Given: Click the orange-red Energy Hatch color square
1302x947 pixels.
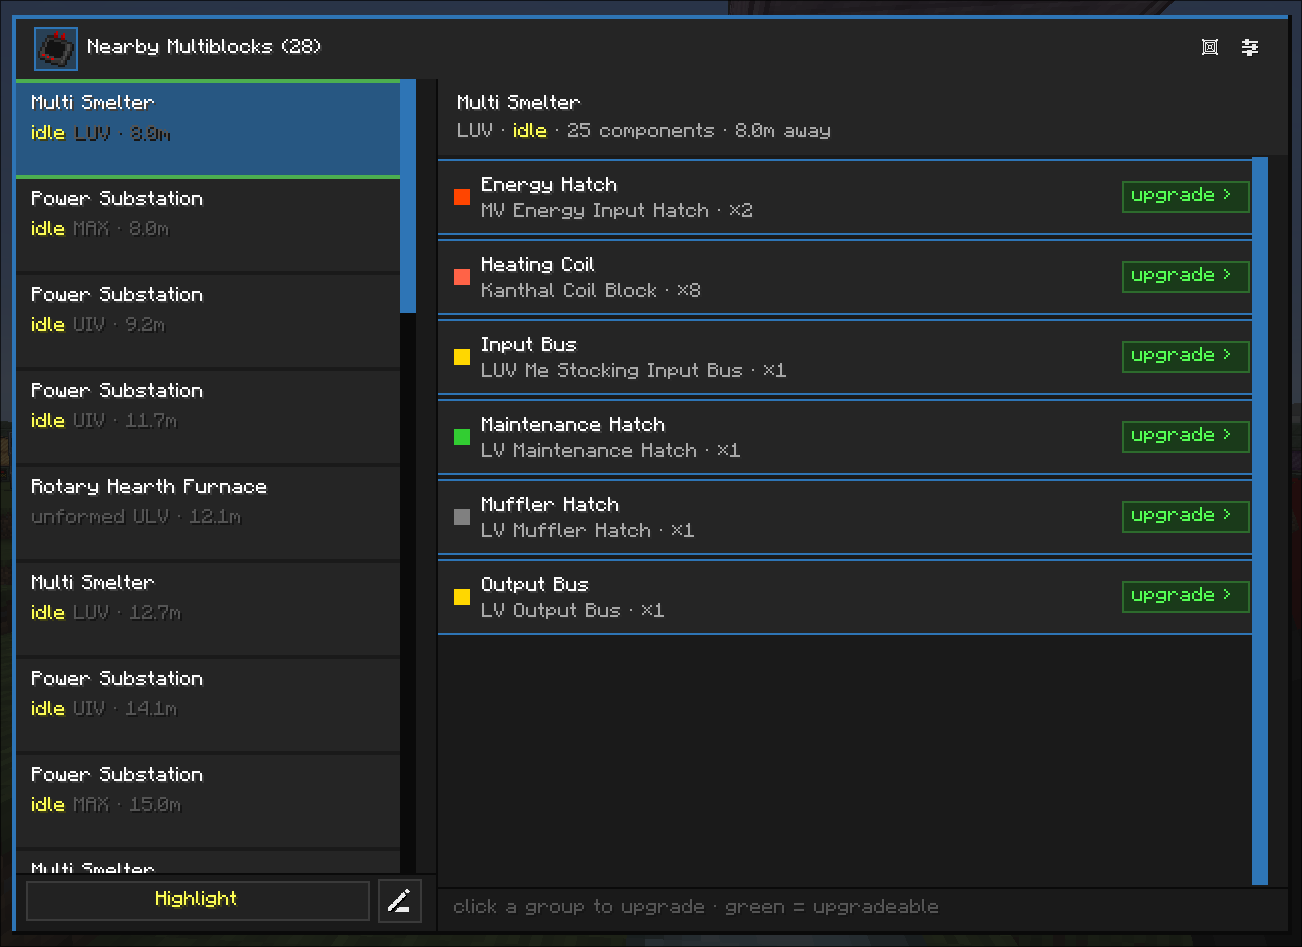Looking at the screenshot, I should coord(462,197).
